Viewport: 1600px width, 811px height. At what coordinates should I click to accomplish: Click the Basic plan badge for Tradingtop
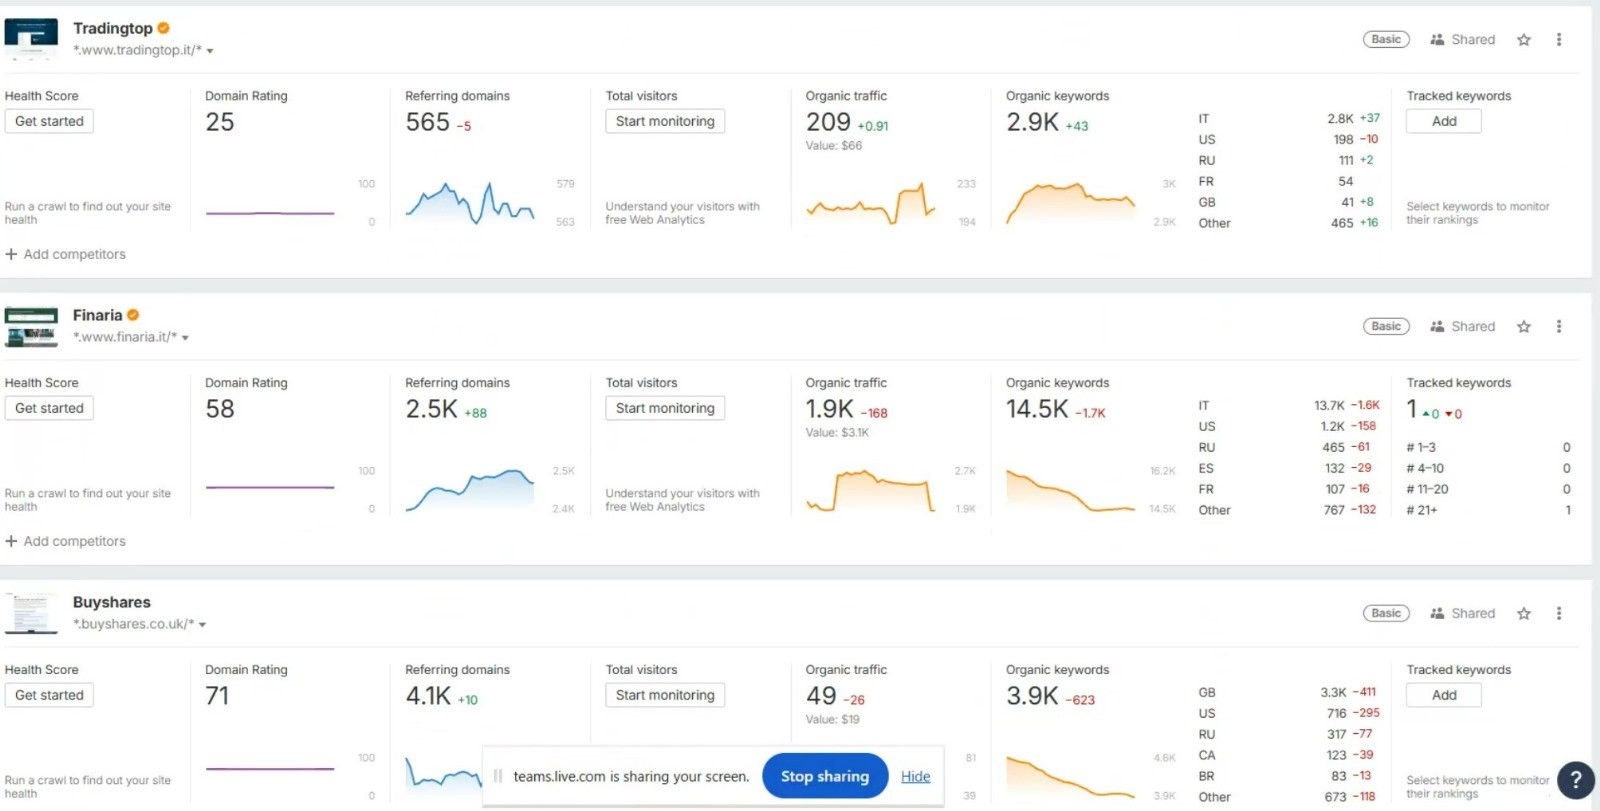point(1386,40)
